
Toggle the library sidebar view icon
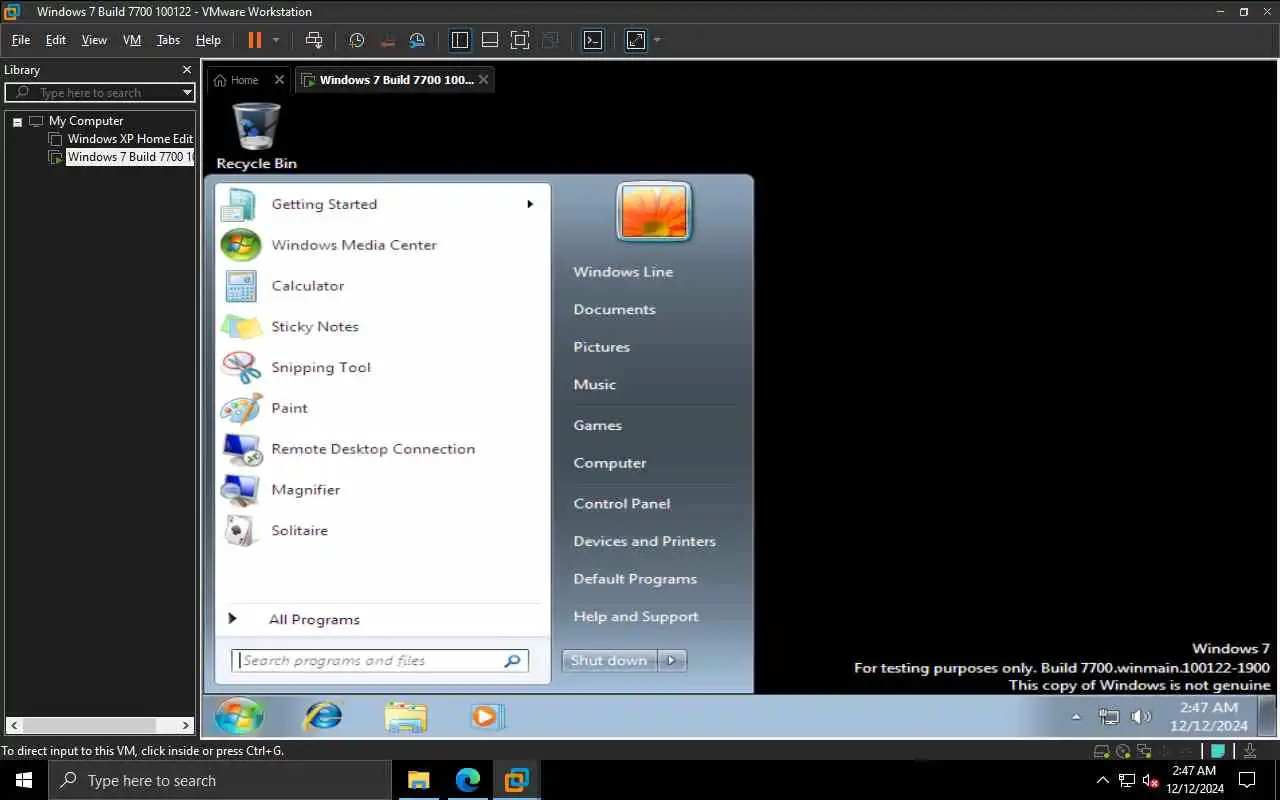pos(460,40)
